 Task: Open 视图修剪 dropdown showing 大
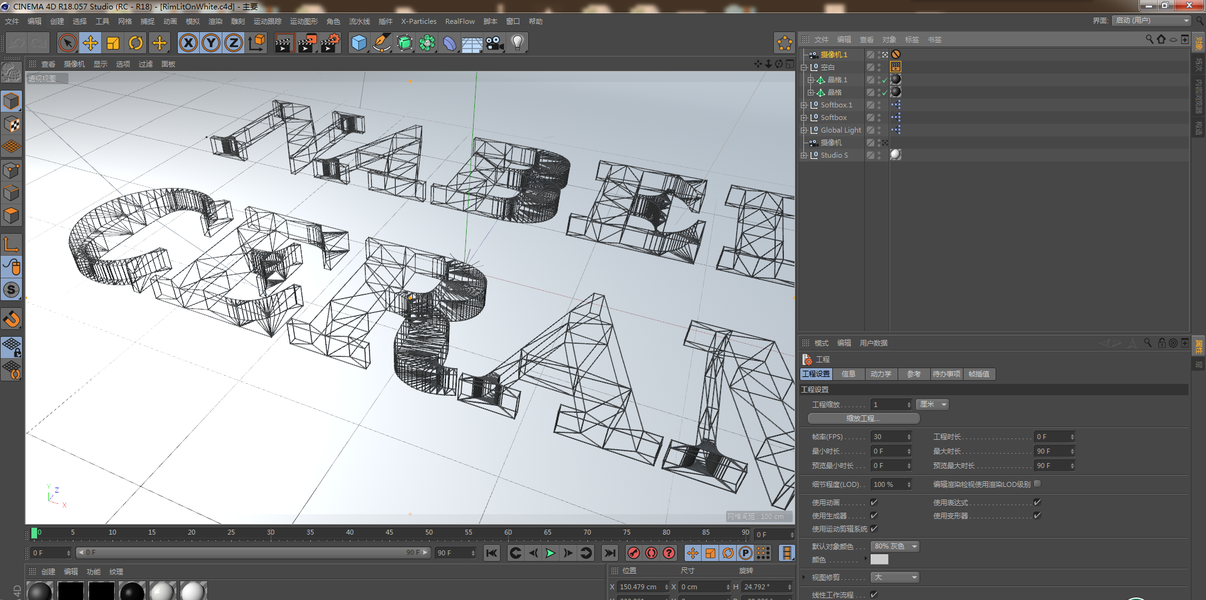coord(895,577)
